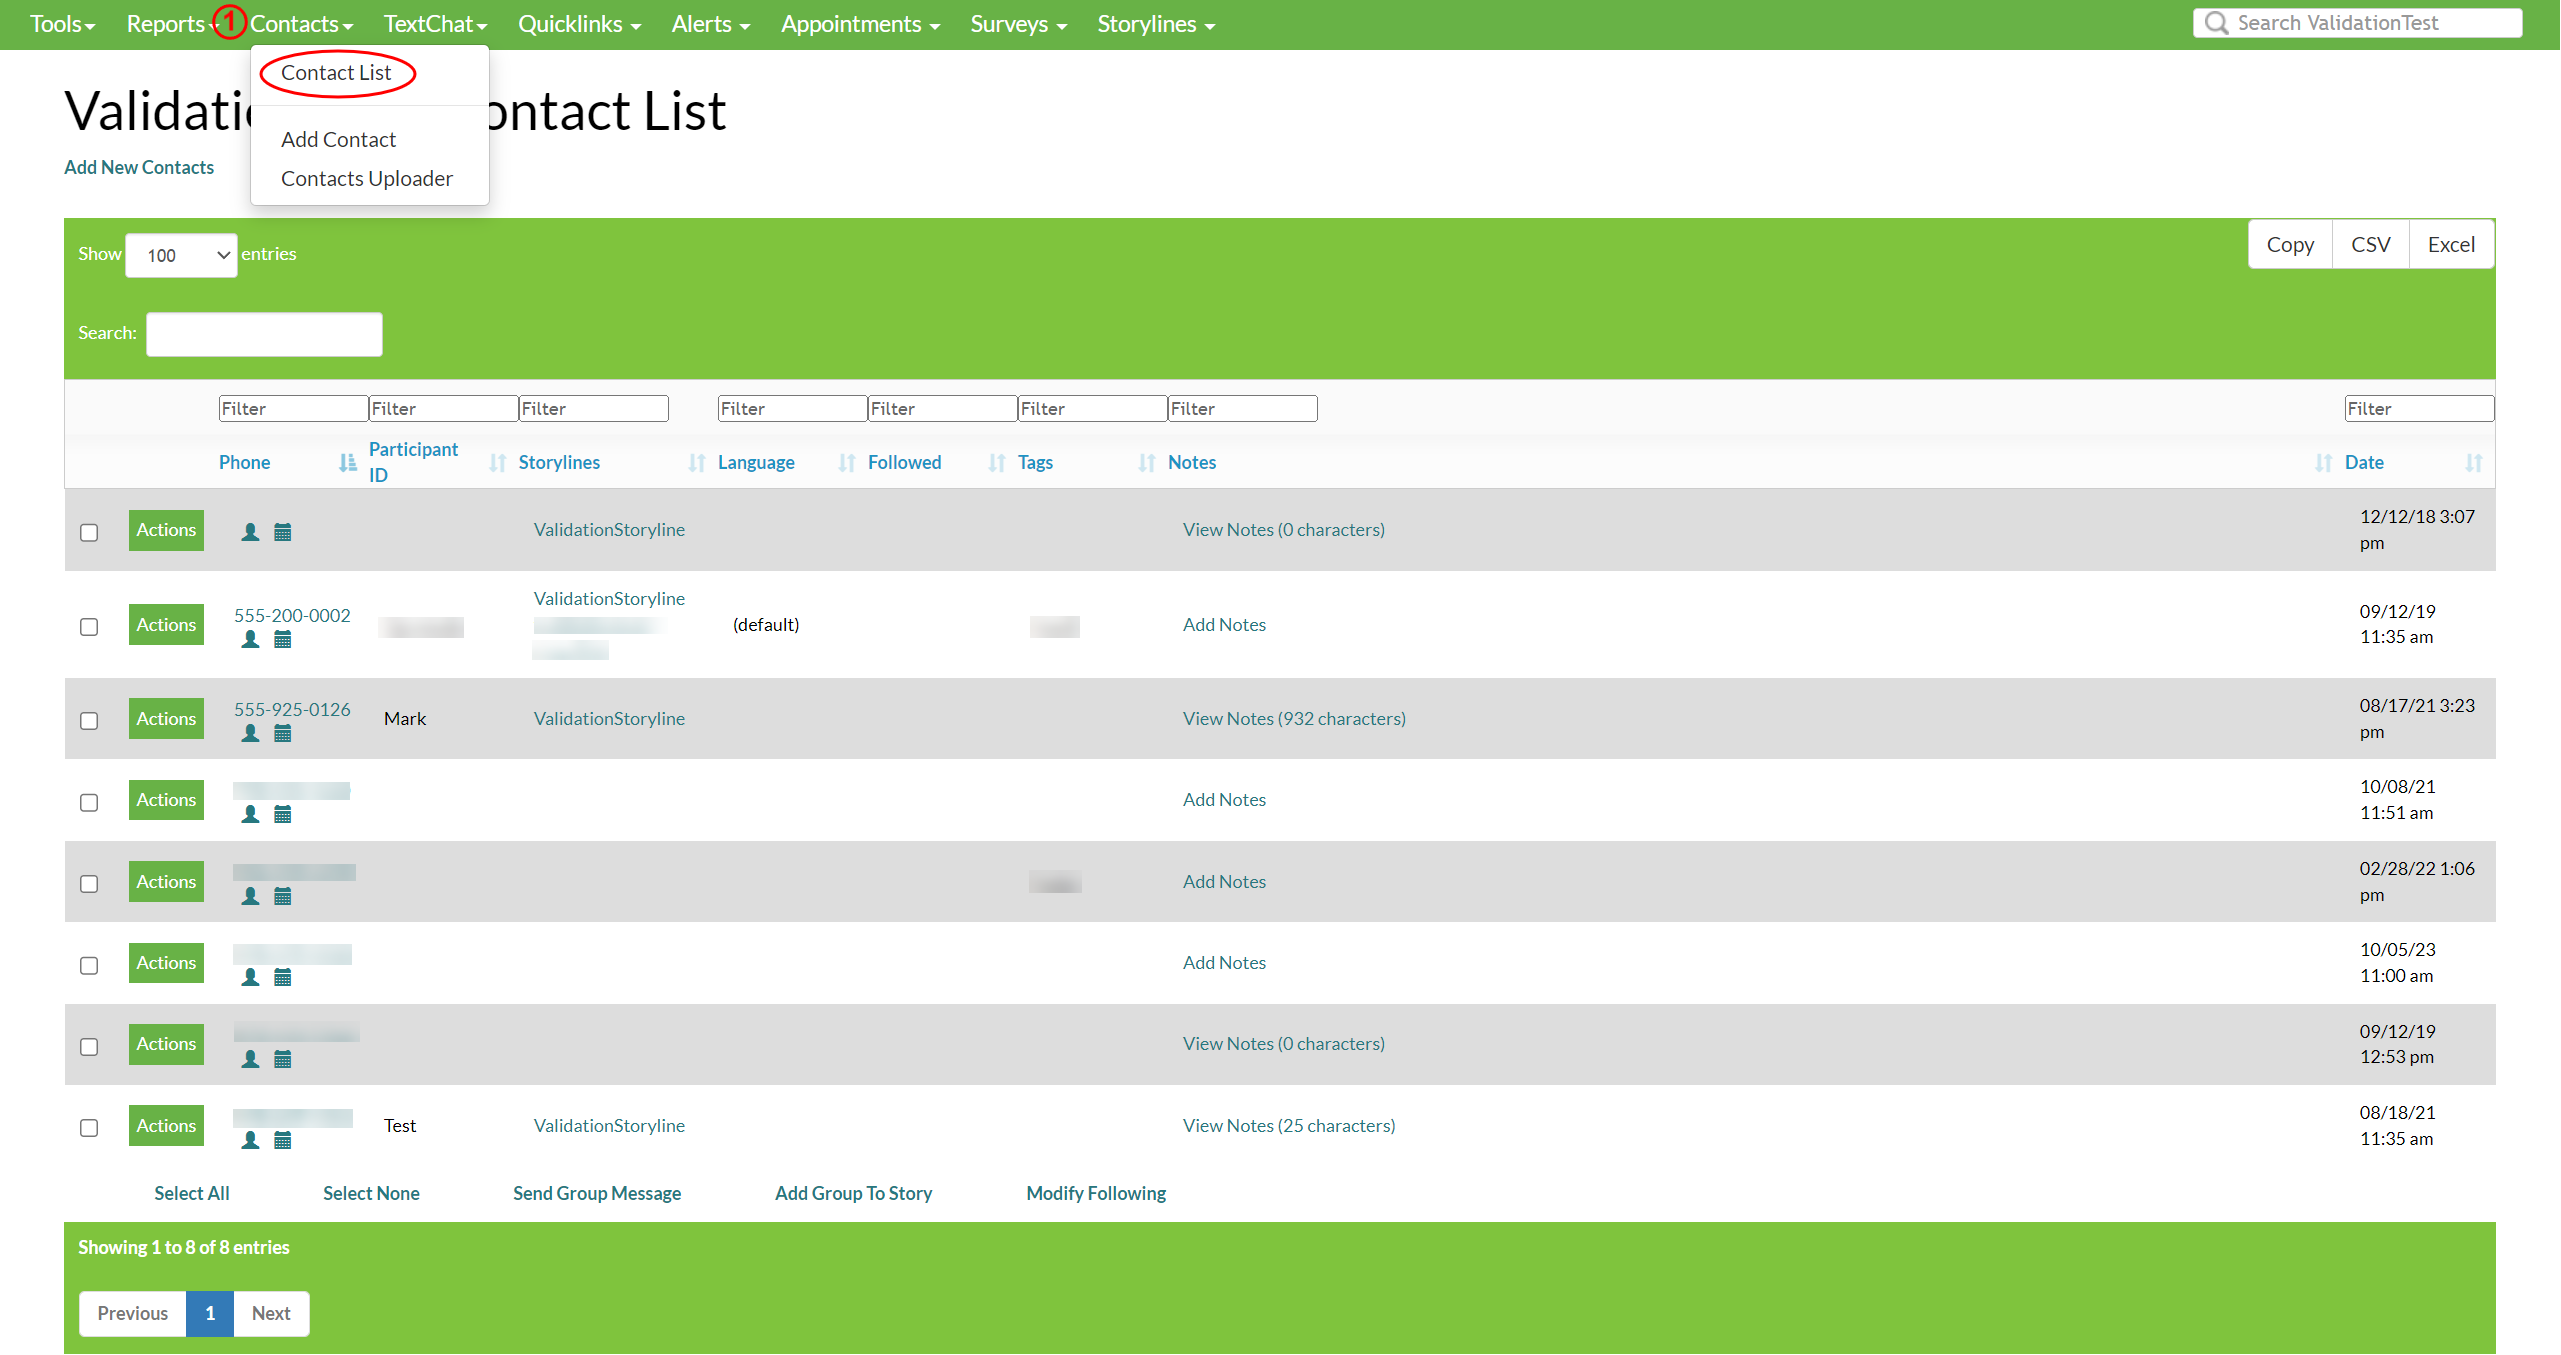2561x1355 pixels.
Task: Select Contacts Uploader menu entry
Action: pyautogui.click(x=367, y=179)
